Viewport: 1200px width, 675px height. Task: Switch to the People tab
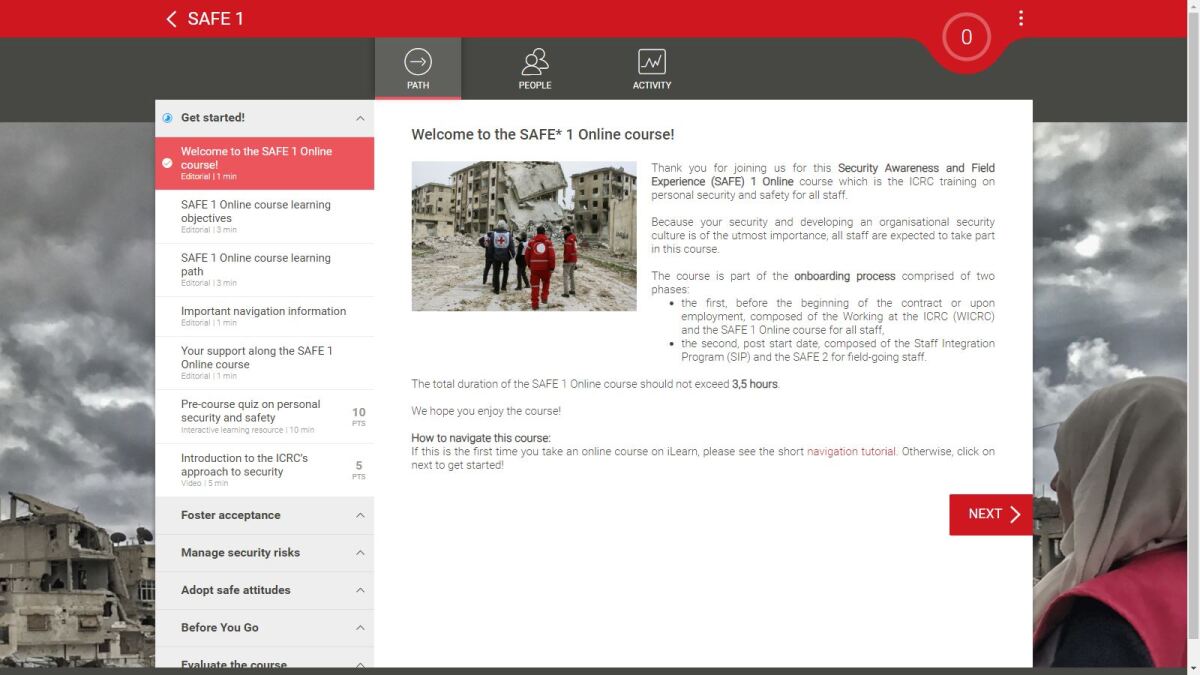[535, 69]
